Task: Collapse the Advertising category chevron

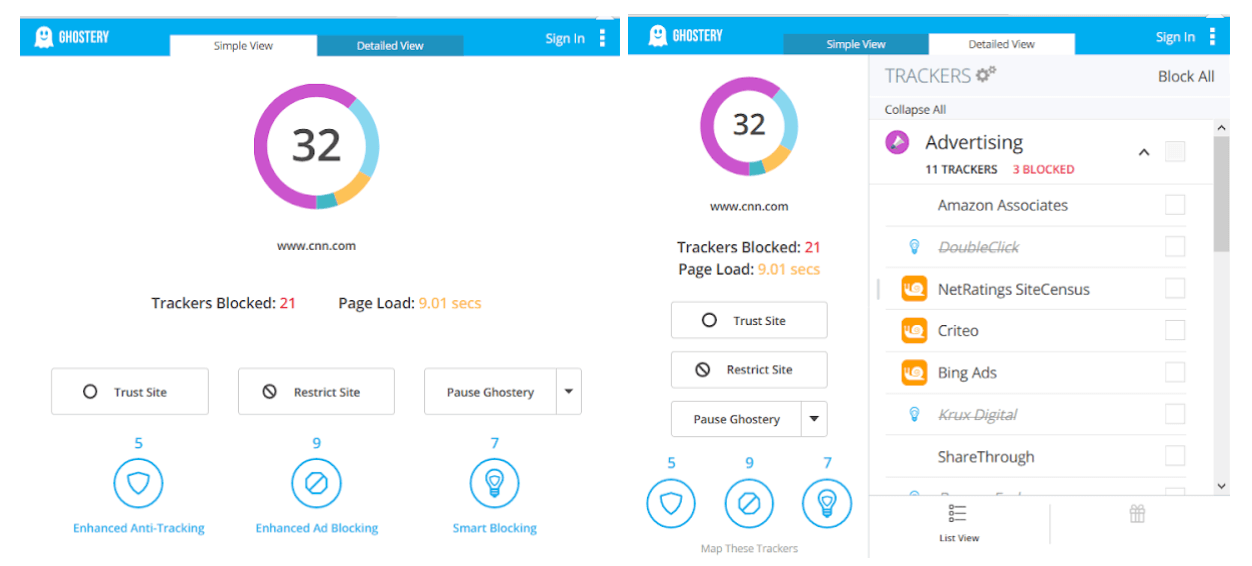Action: pos(1144,153)
